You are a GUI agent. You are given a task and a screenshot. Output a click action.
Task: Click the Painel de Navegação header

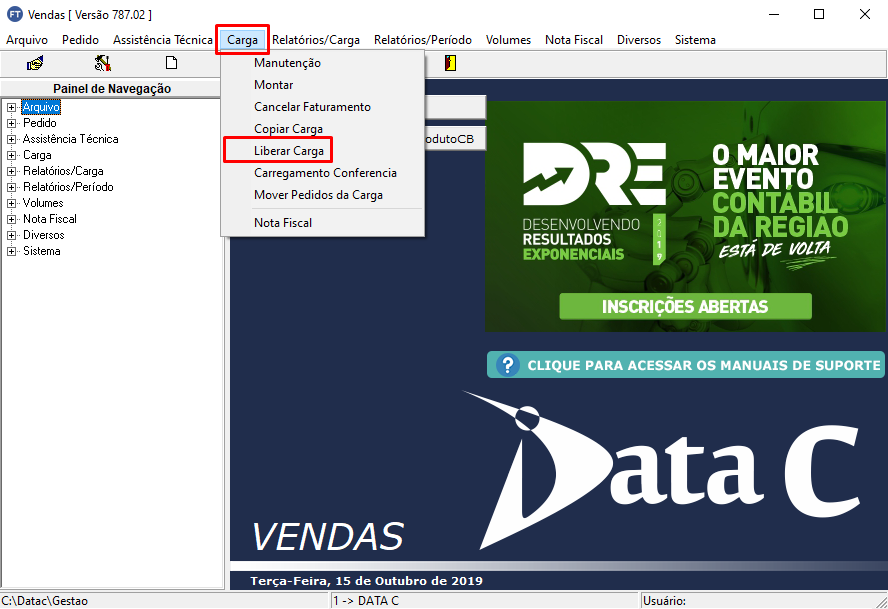pyautogui.click(x=112, y=88)
